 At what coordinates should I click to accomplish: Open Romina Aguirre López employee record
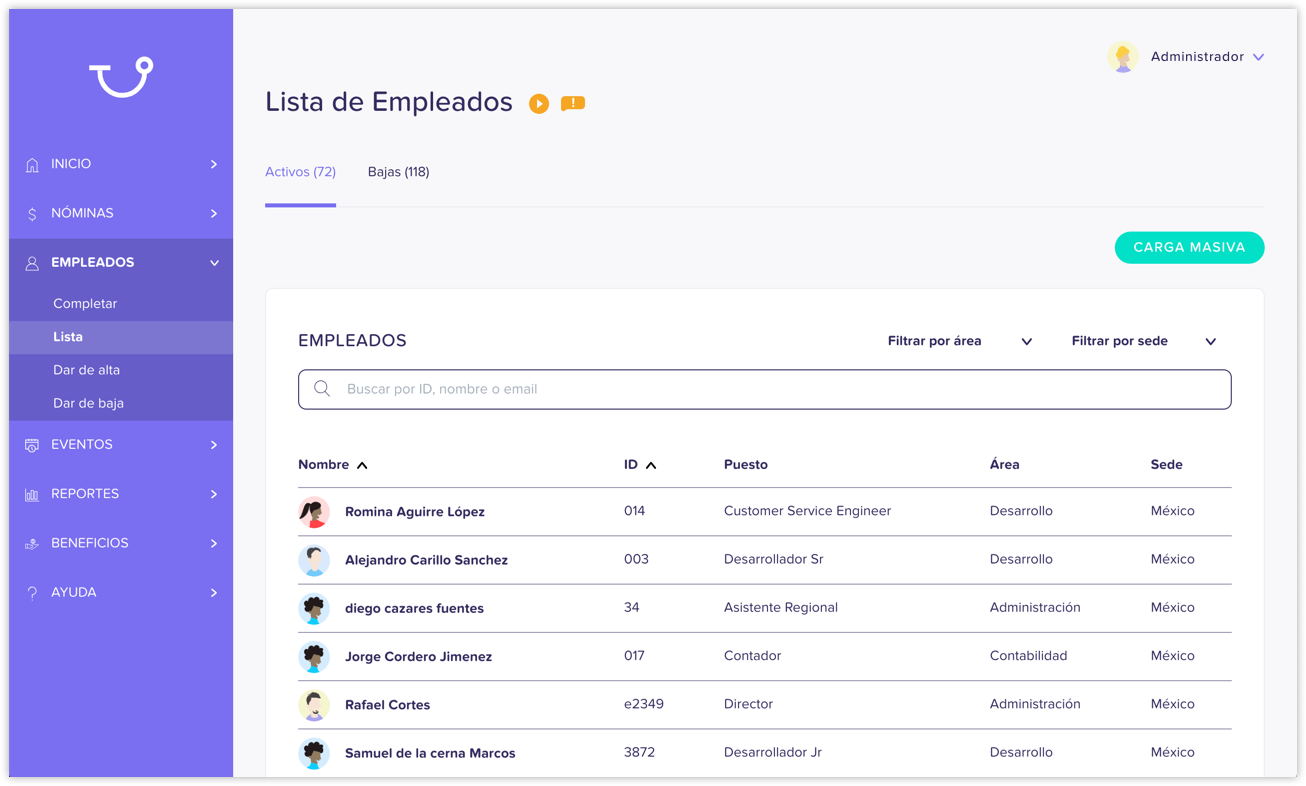(414, 512)
